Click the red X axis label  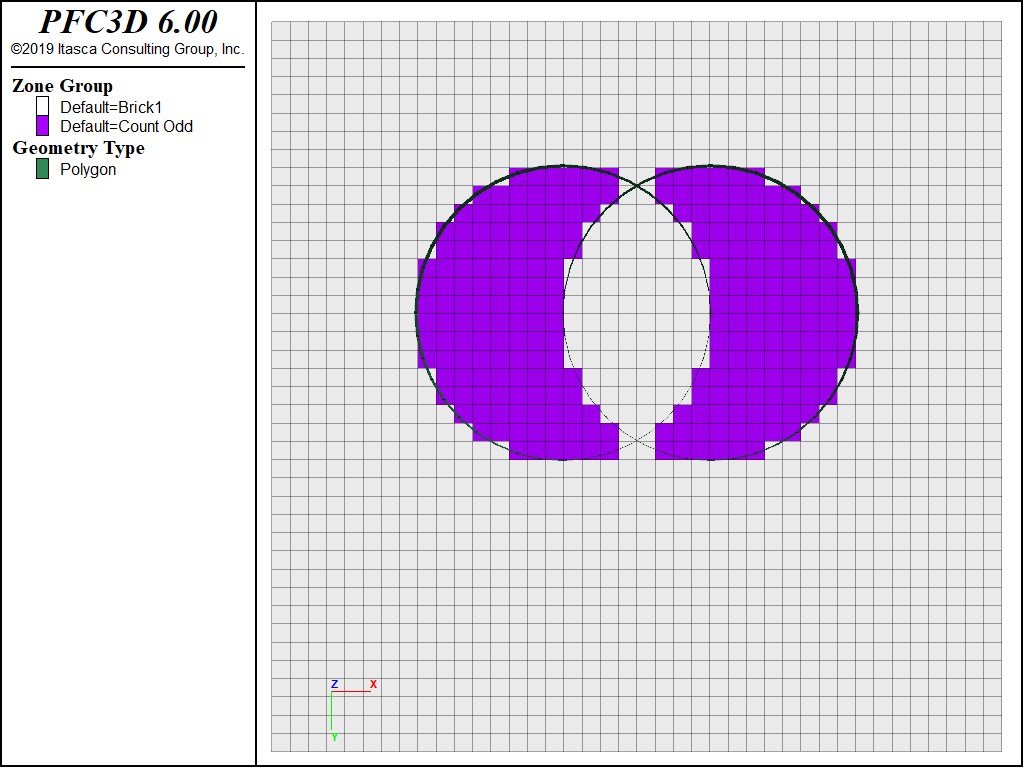[374, 684]
